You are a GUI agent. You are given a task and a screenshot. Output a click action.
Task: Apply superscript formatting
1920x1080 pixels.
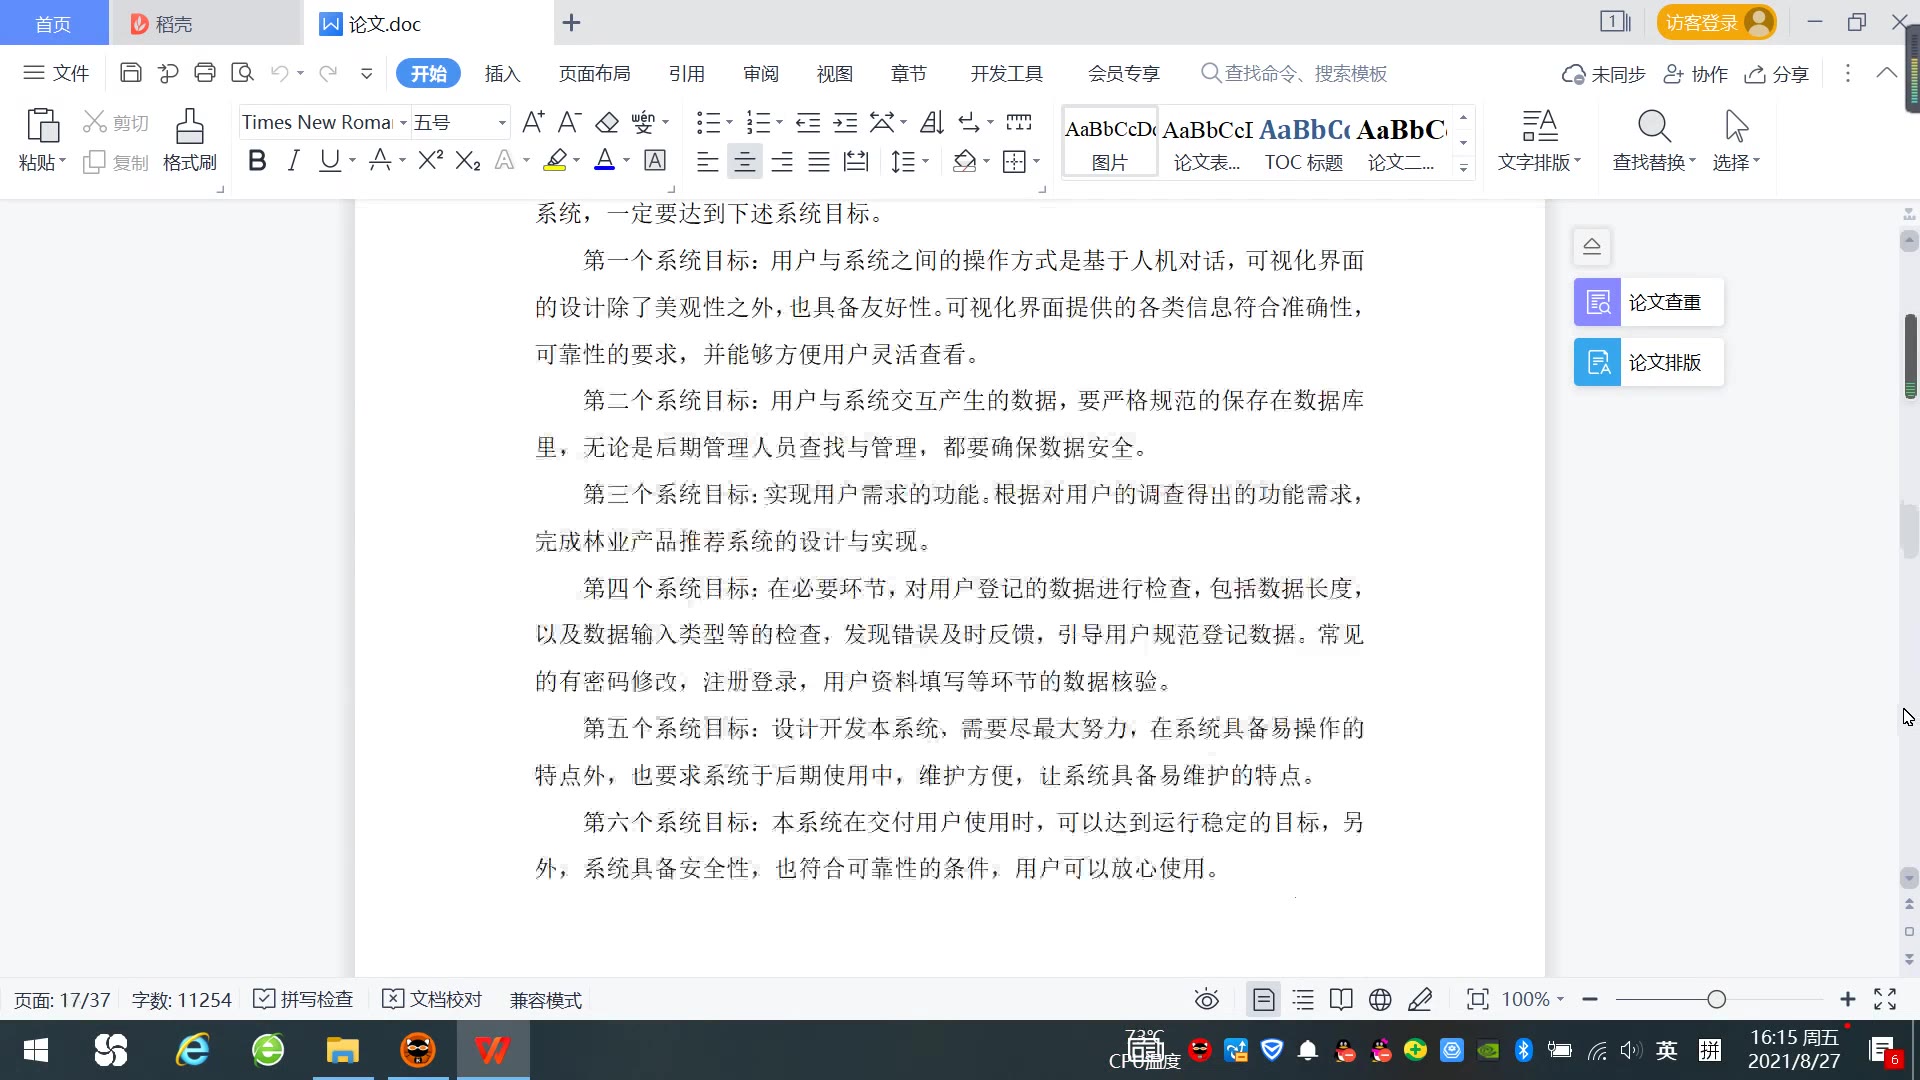pos(431,160)
